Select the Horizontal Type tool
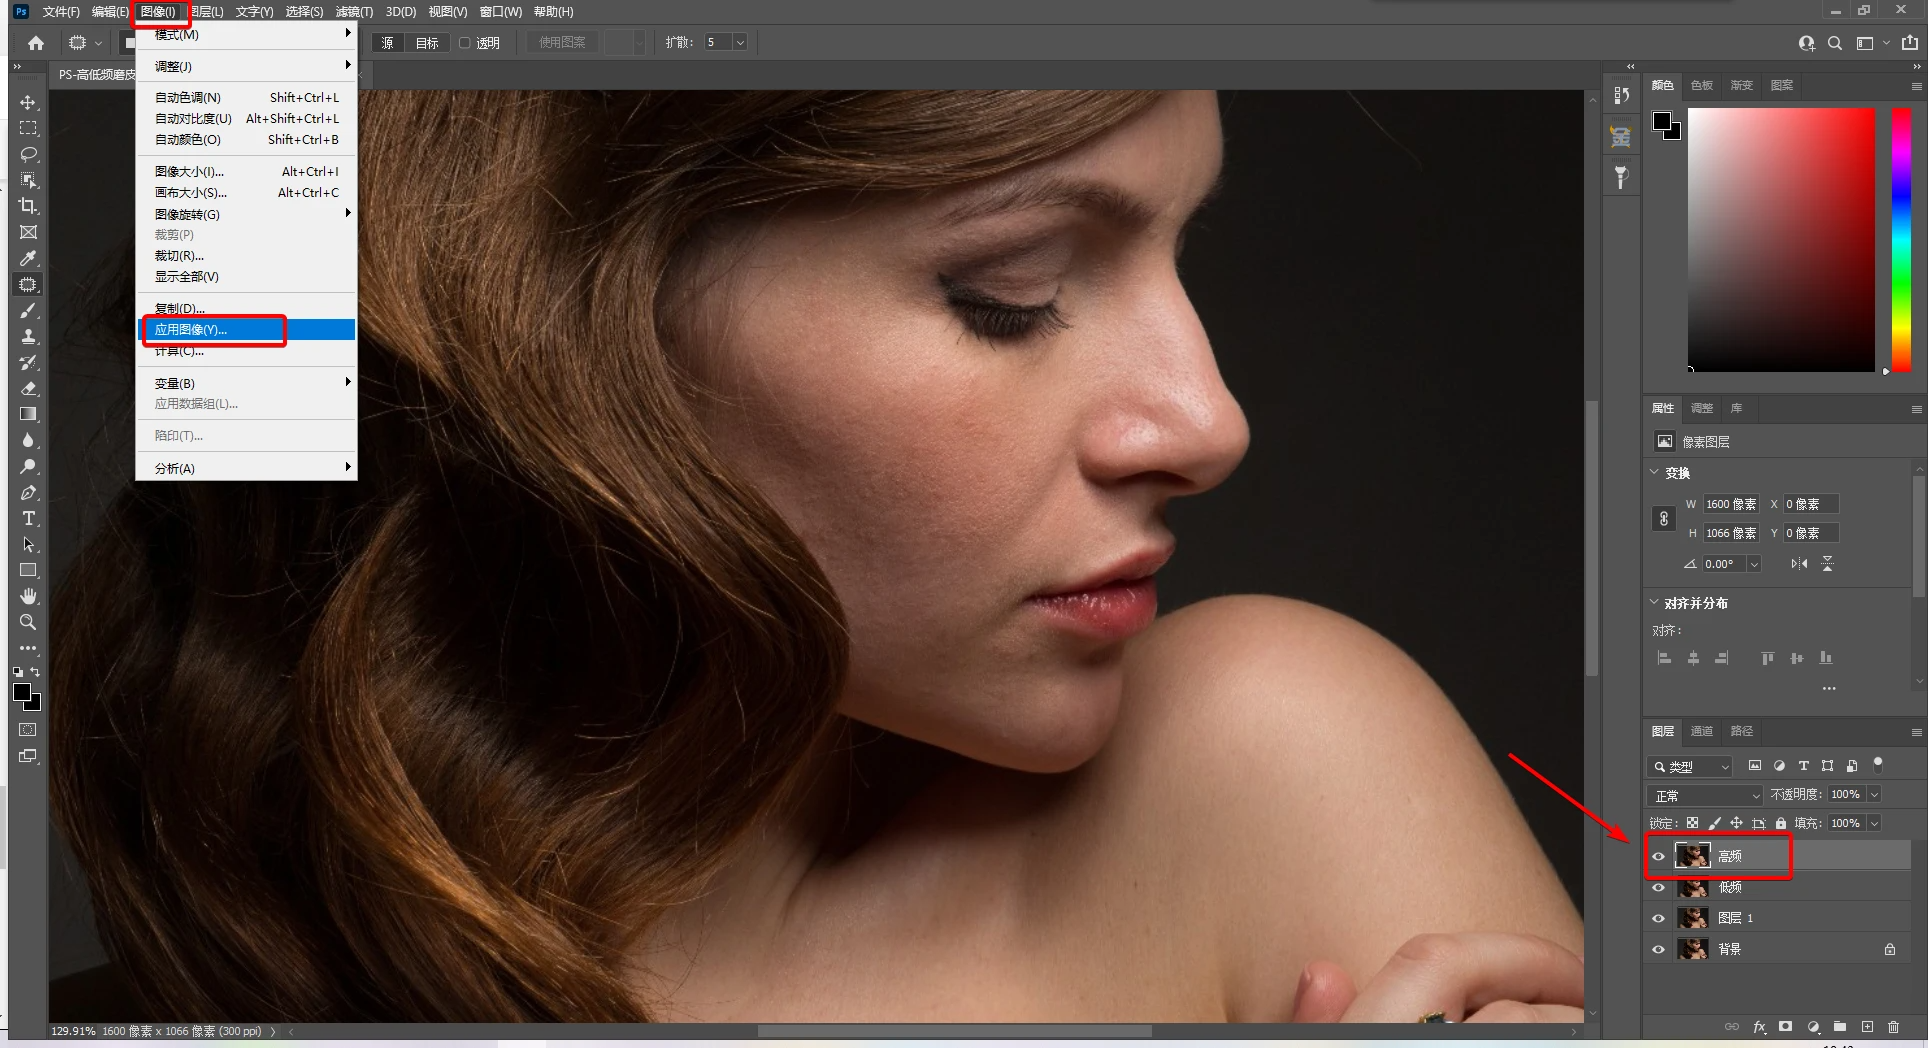1928x1048 pixels. tap(28, 518)
